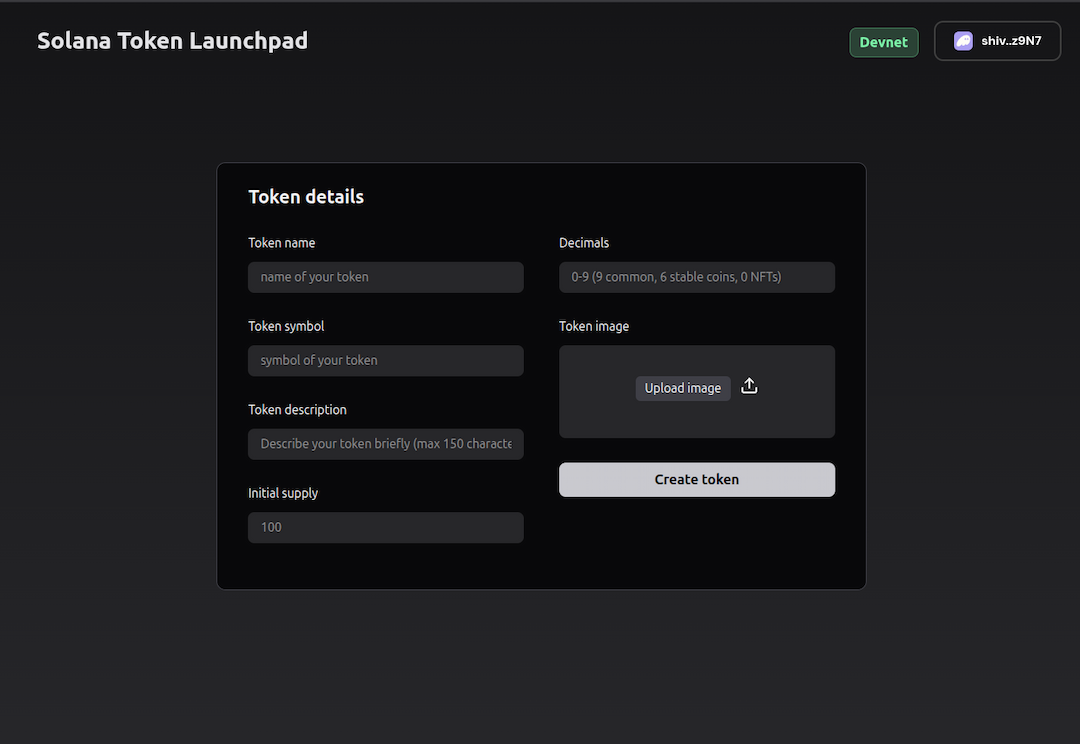Select the Token description text field
Viewport: 1080px width, 744px height.
coord(385,444)
